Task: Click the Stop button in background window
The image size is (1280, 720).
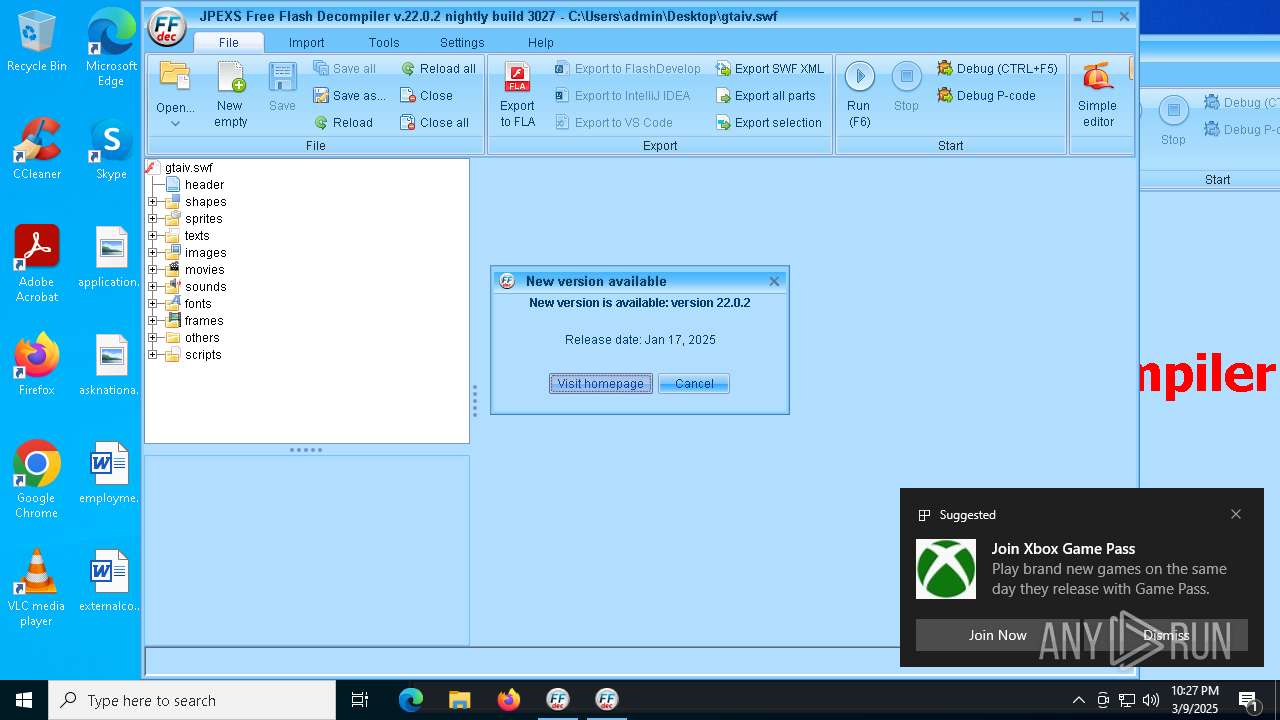Action: point(1173,120)
